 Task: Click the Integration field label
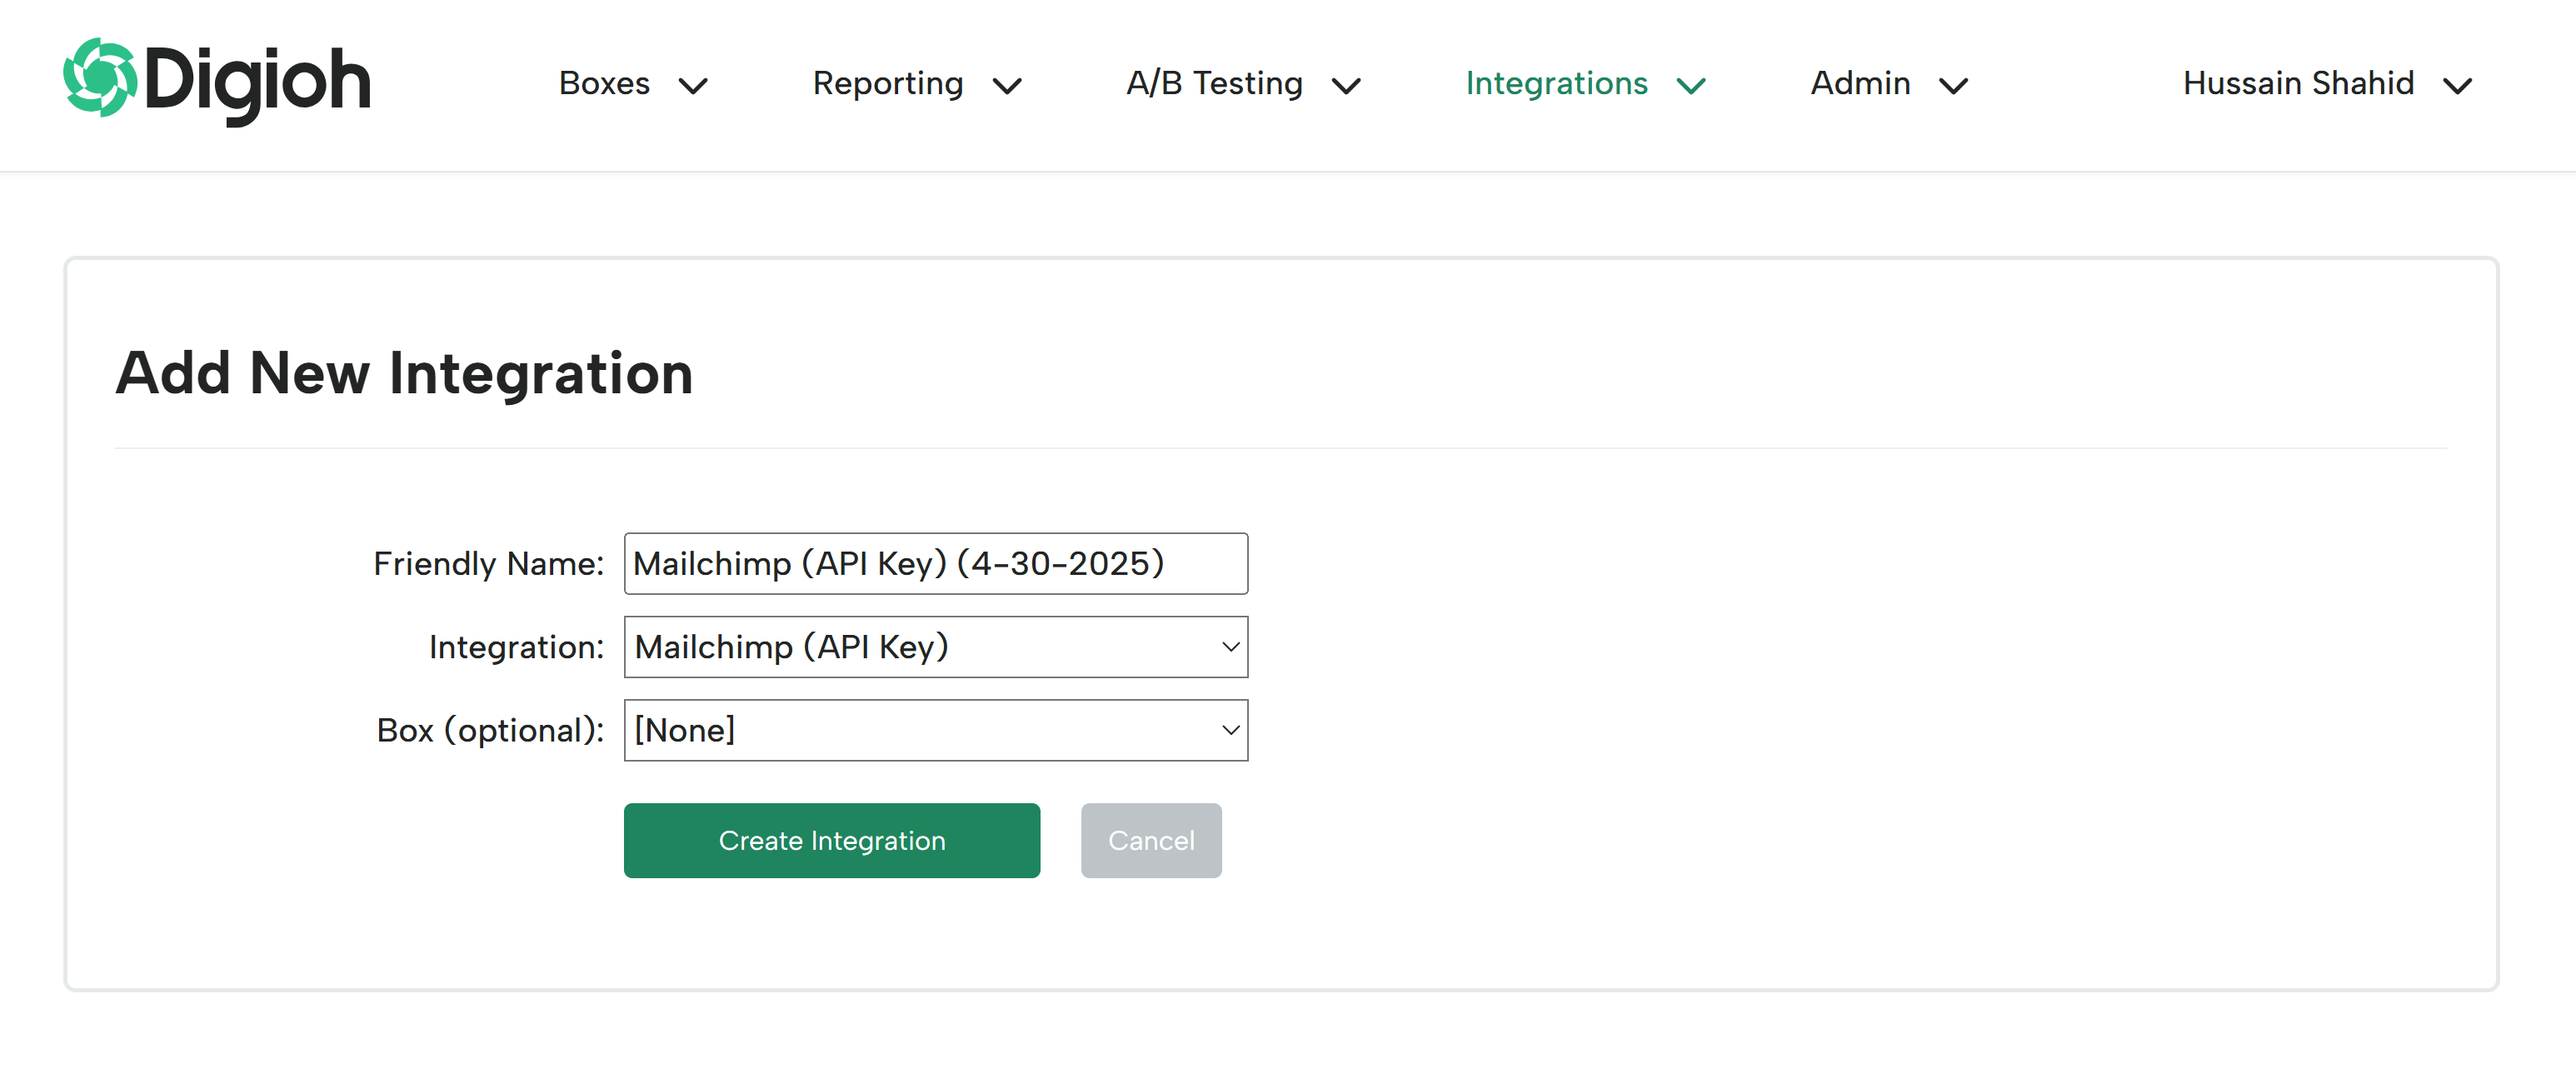516,648
